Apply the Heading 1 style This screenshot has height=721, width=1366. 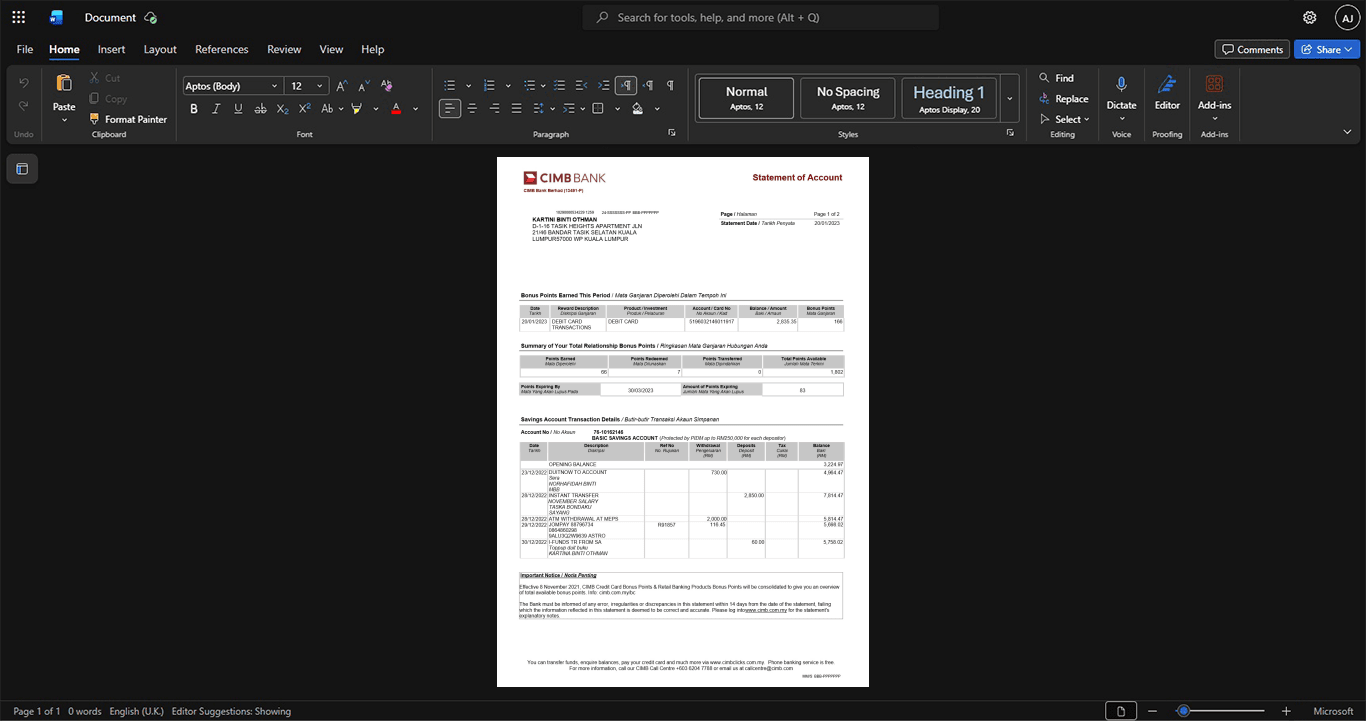[949, 98]
